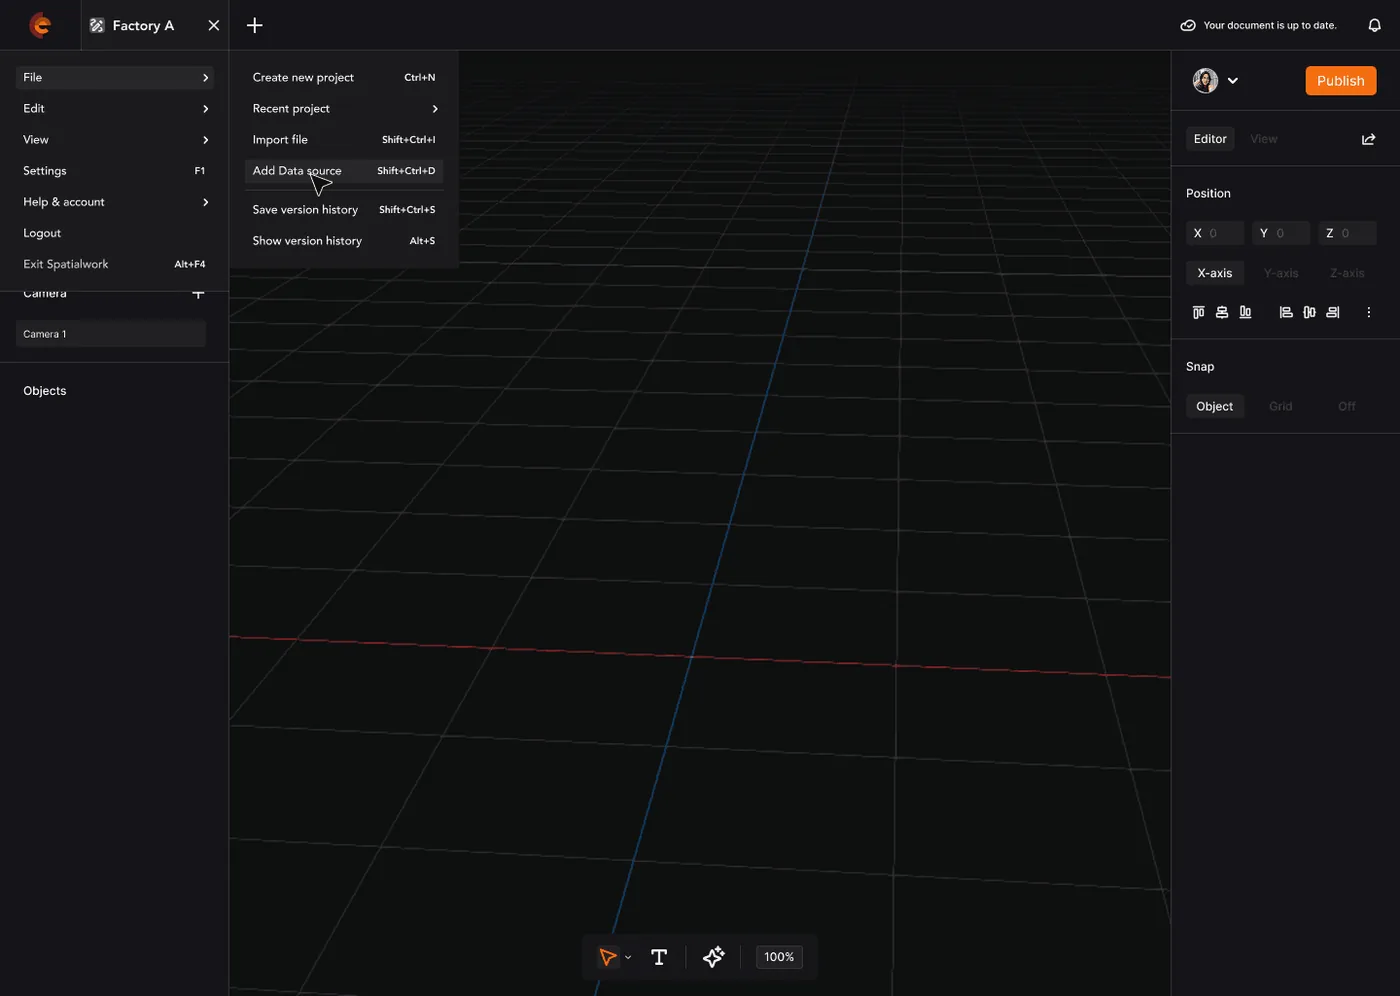The image size is (1400, 996).
Task: Expand Recent project chevron arrow
Action: tap(435, 108)
